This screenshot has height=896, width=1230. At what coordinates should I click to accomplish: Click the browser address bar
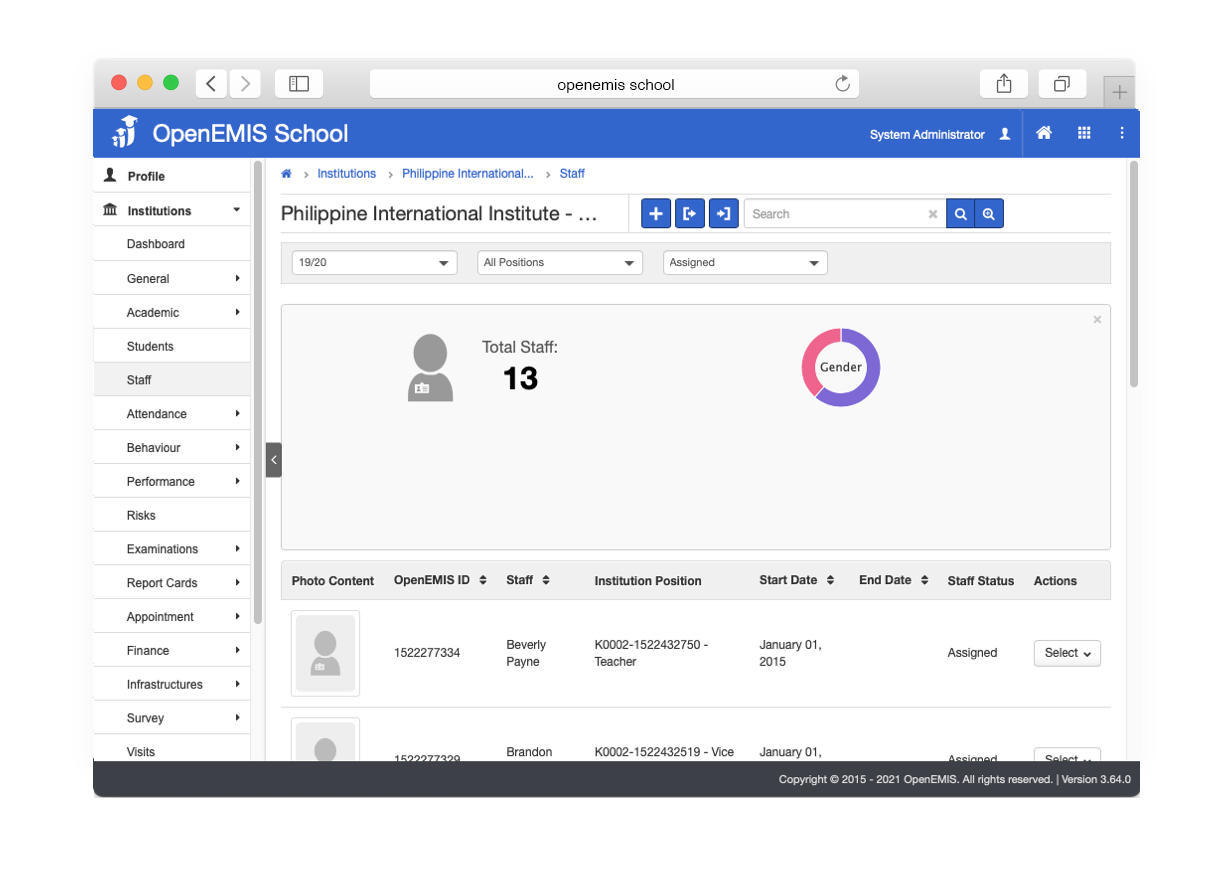(x=615, y=84)
